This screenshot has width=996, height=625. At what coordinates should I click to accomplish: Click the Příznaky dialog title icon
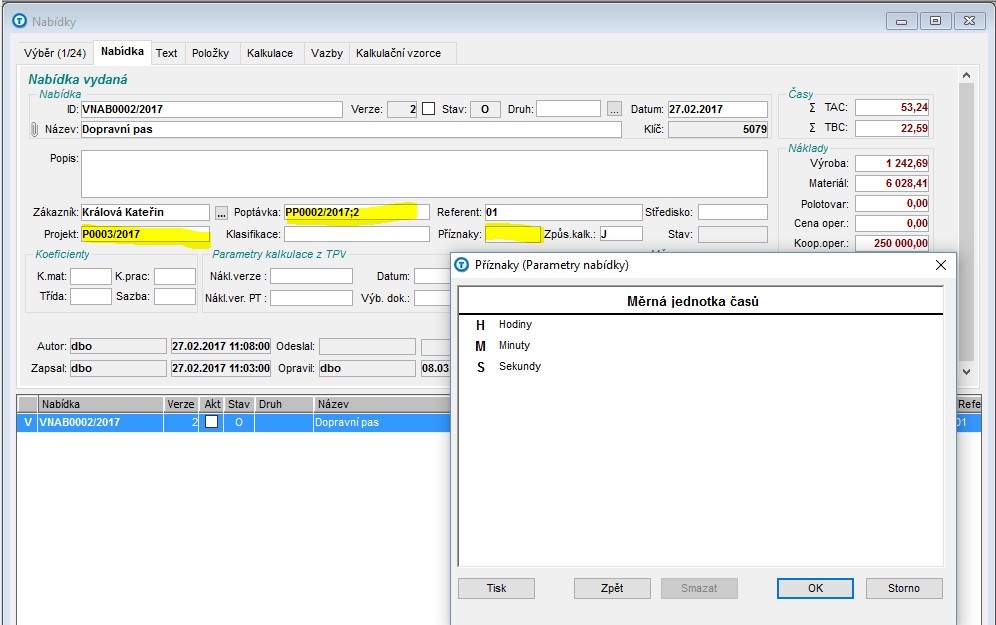pyautogui.click(x=462, y=265)
